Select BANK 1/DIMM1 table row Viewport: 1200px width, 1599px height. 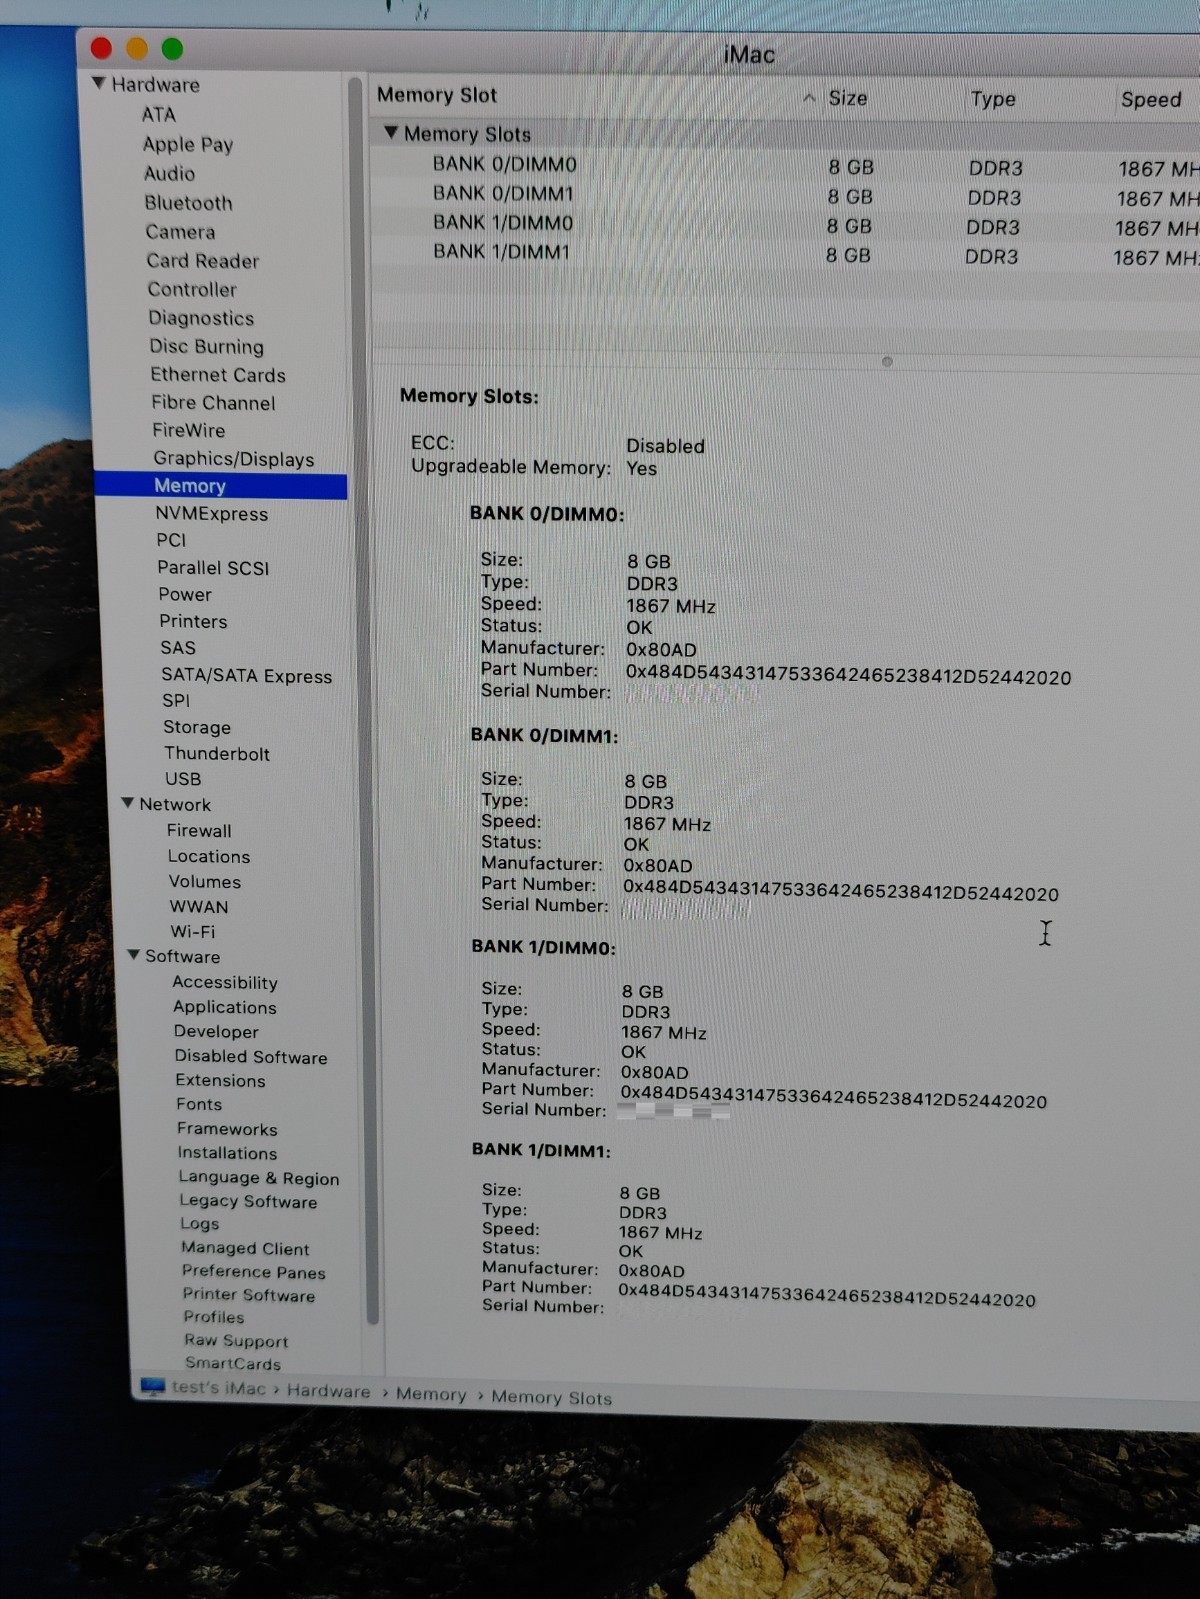click(785, 254)
